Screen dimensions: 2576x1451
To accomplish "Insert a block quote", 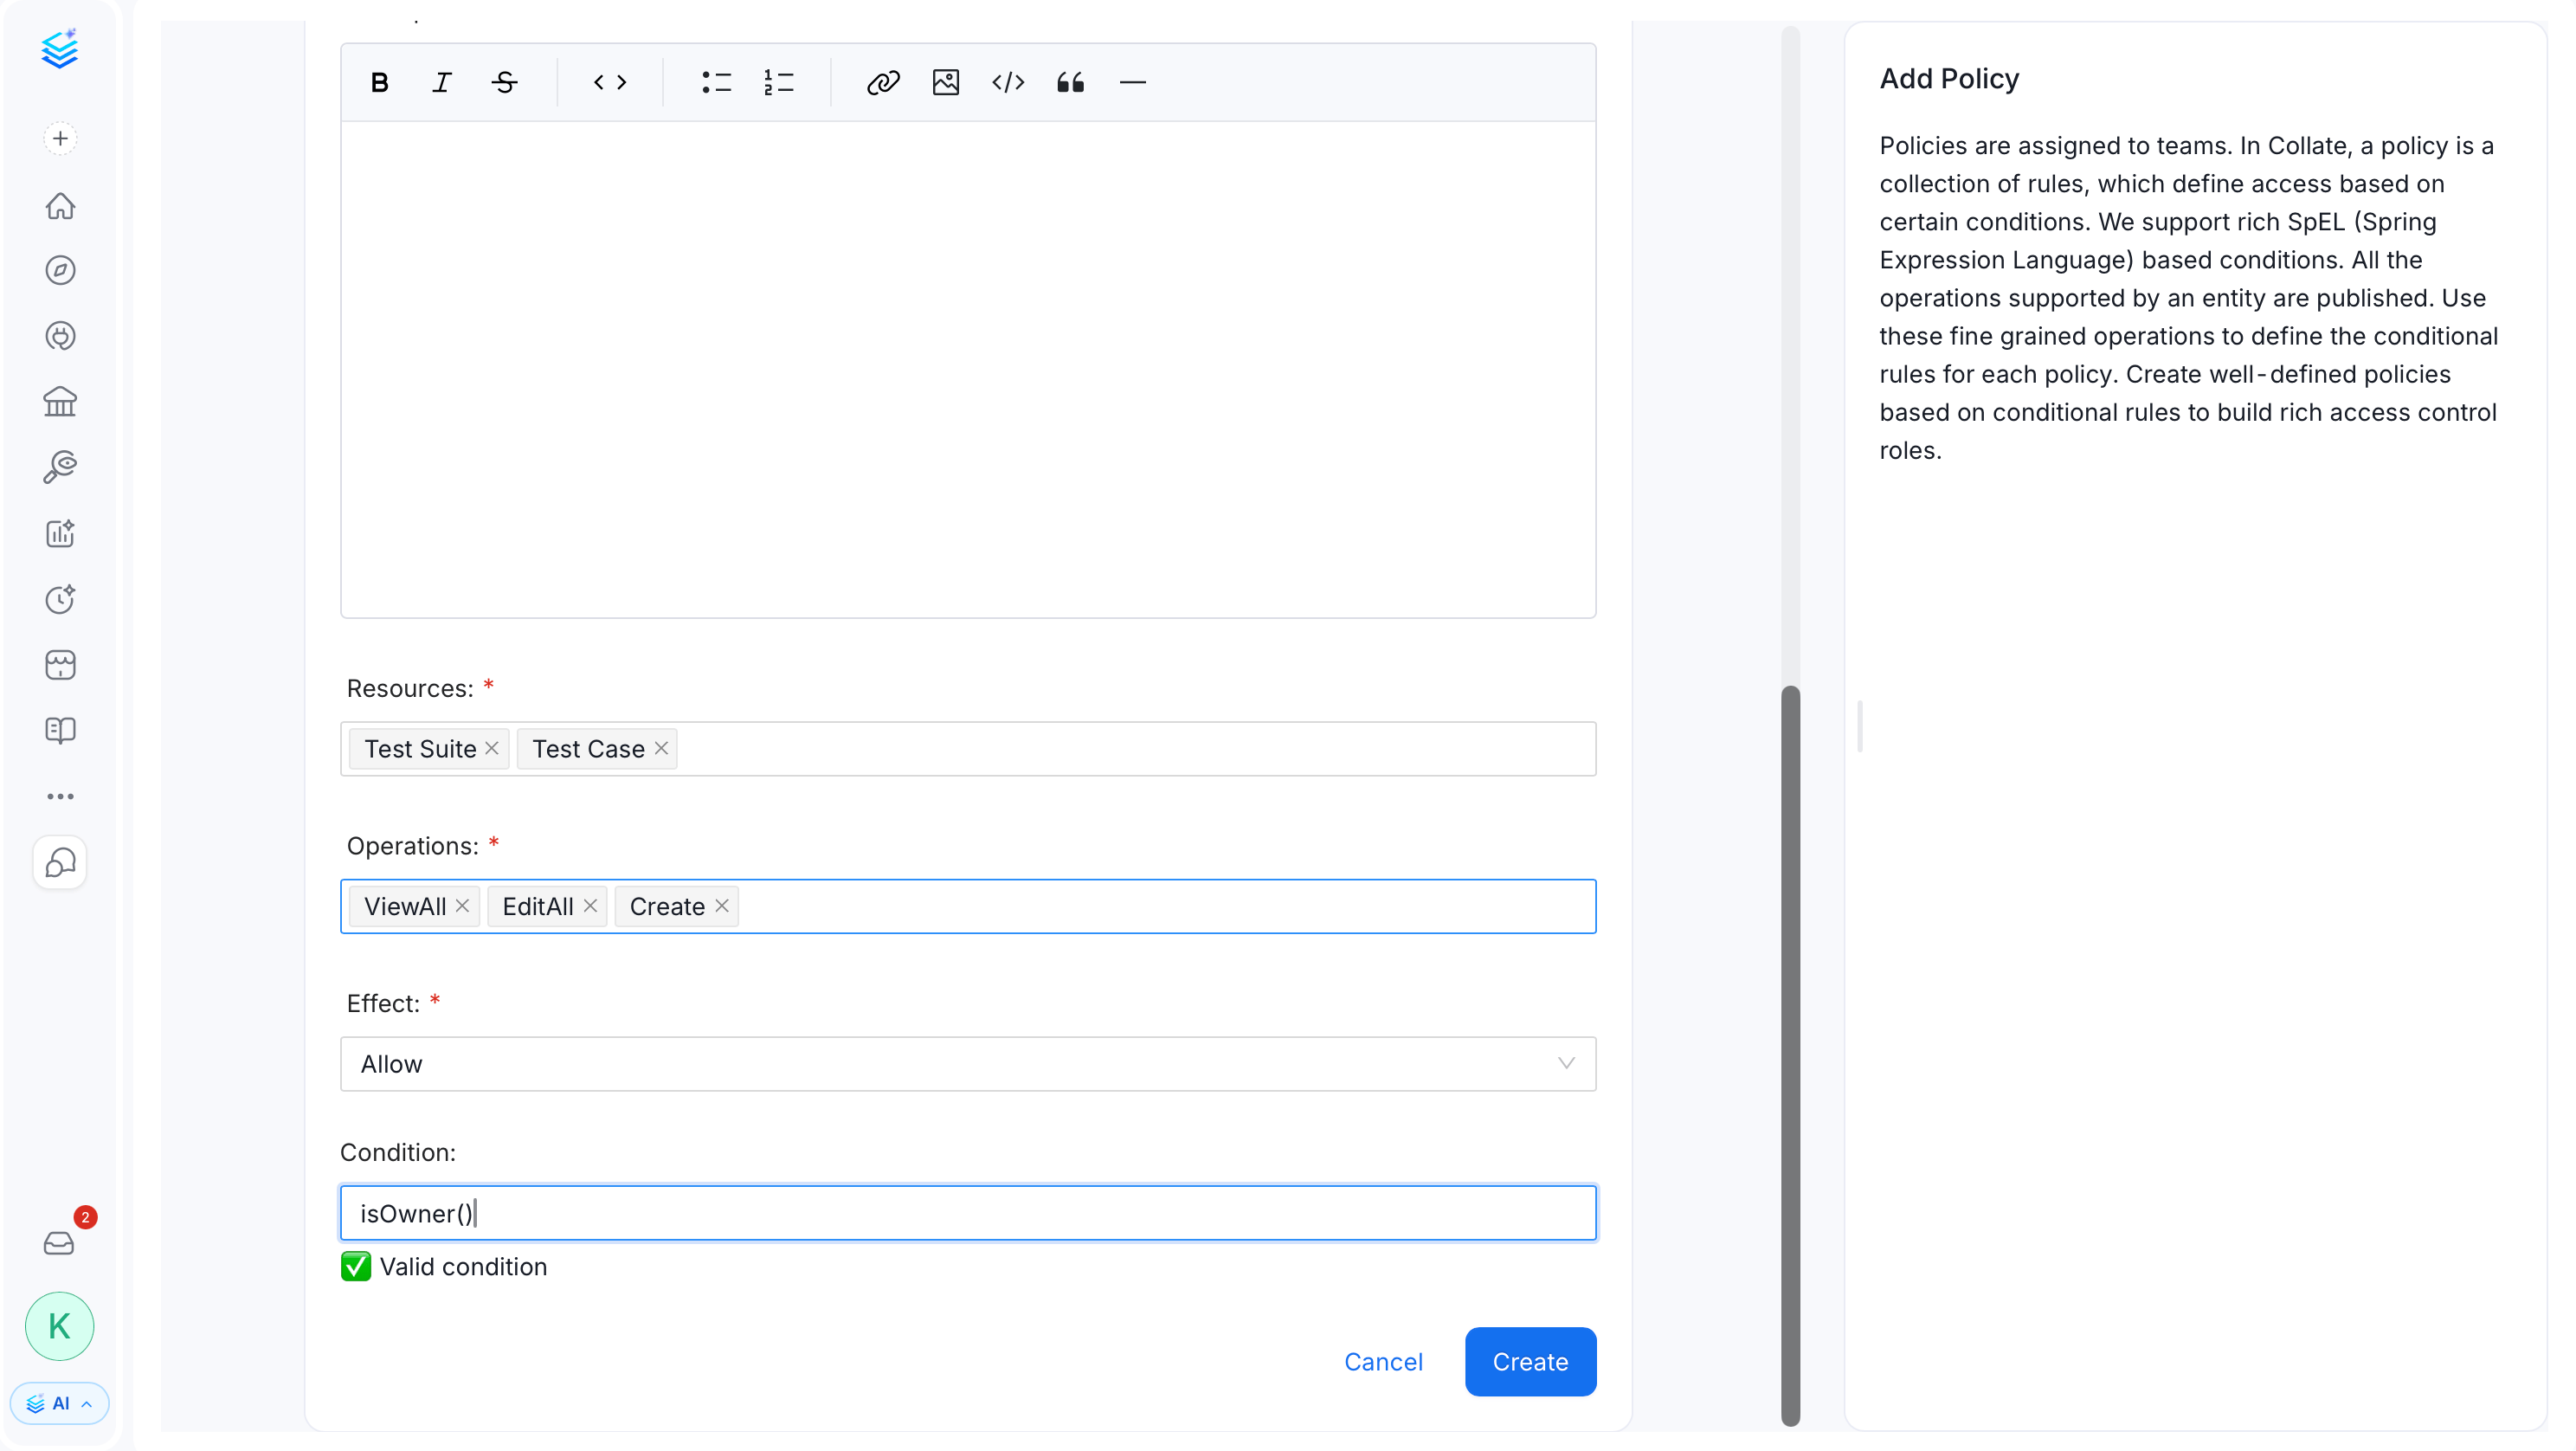I will tap(1070, 83).
